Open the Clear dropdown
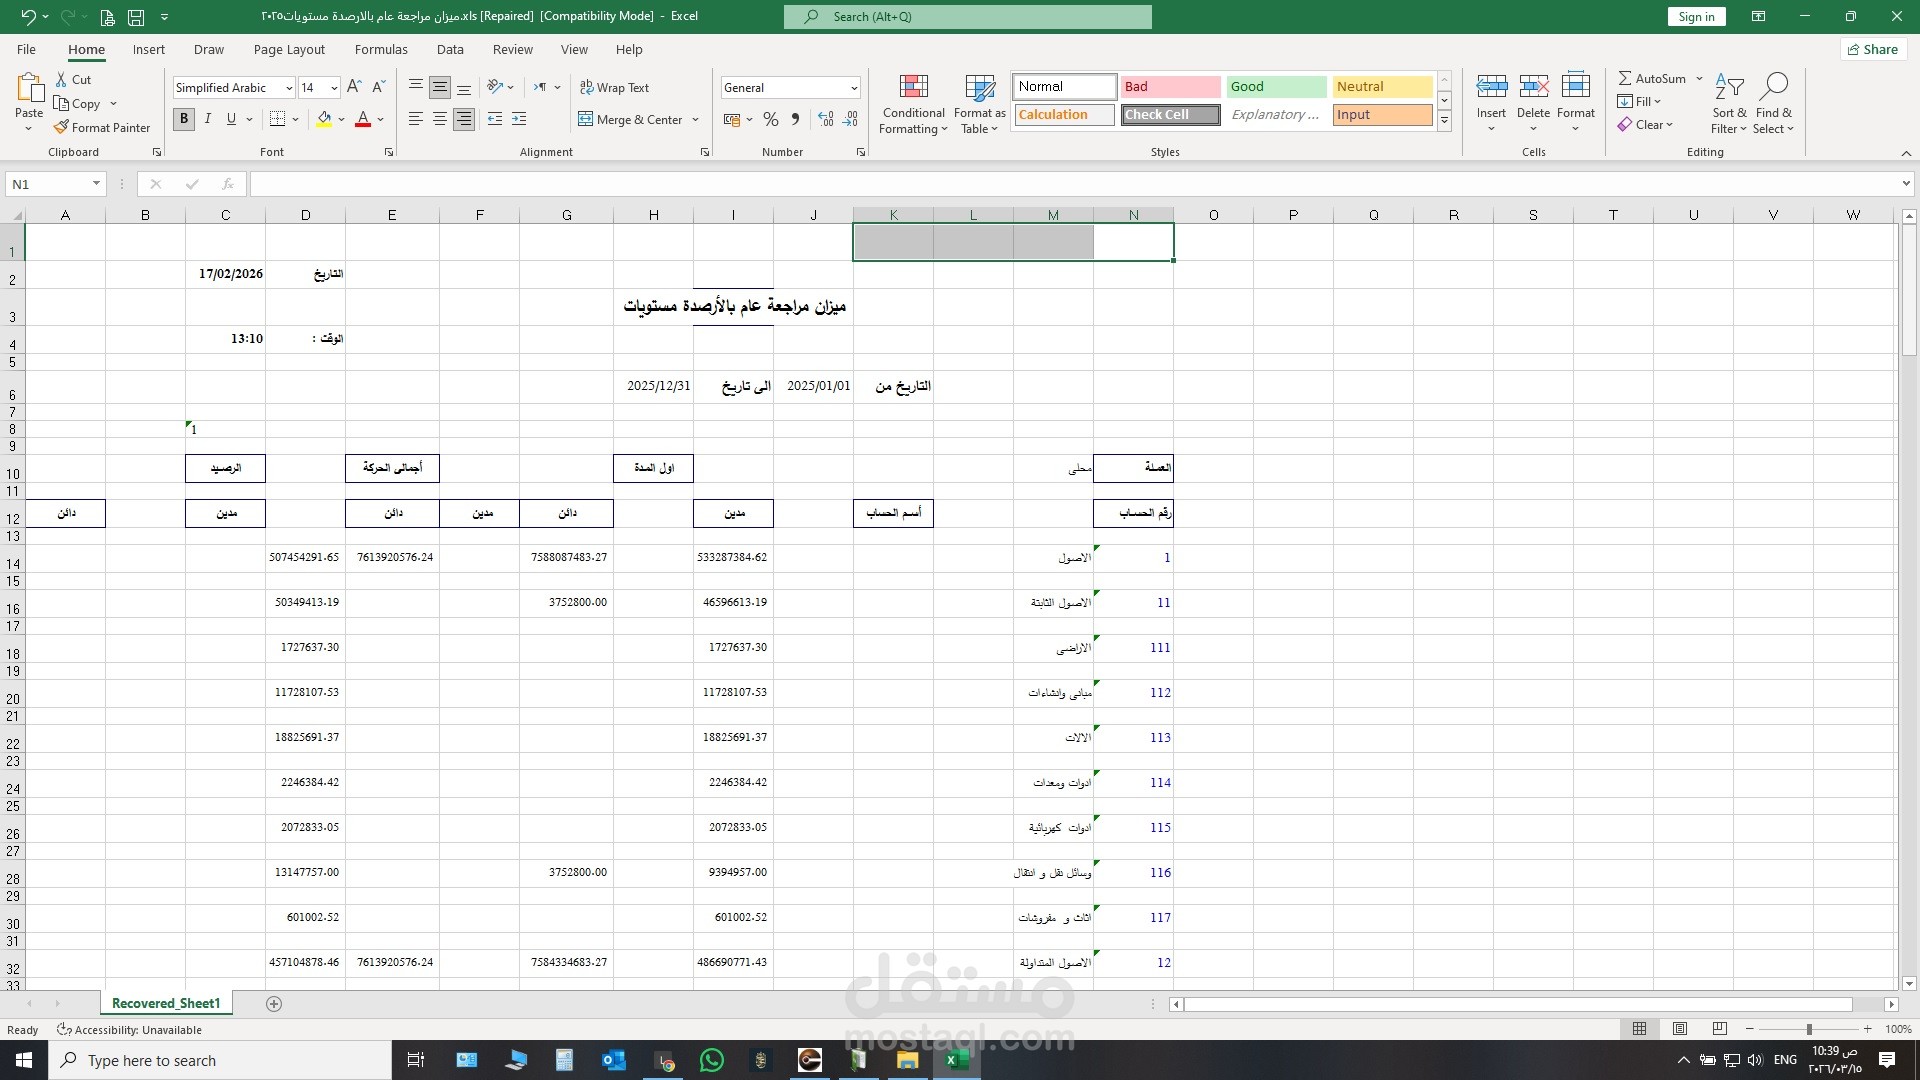 tap(1645, 125)
